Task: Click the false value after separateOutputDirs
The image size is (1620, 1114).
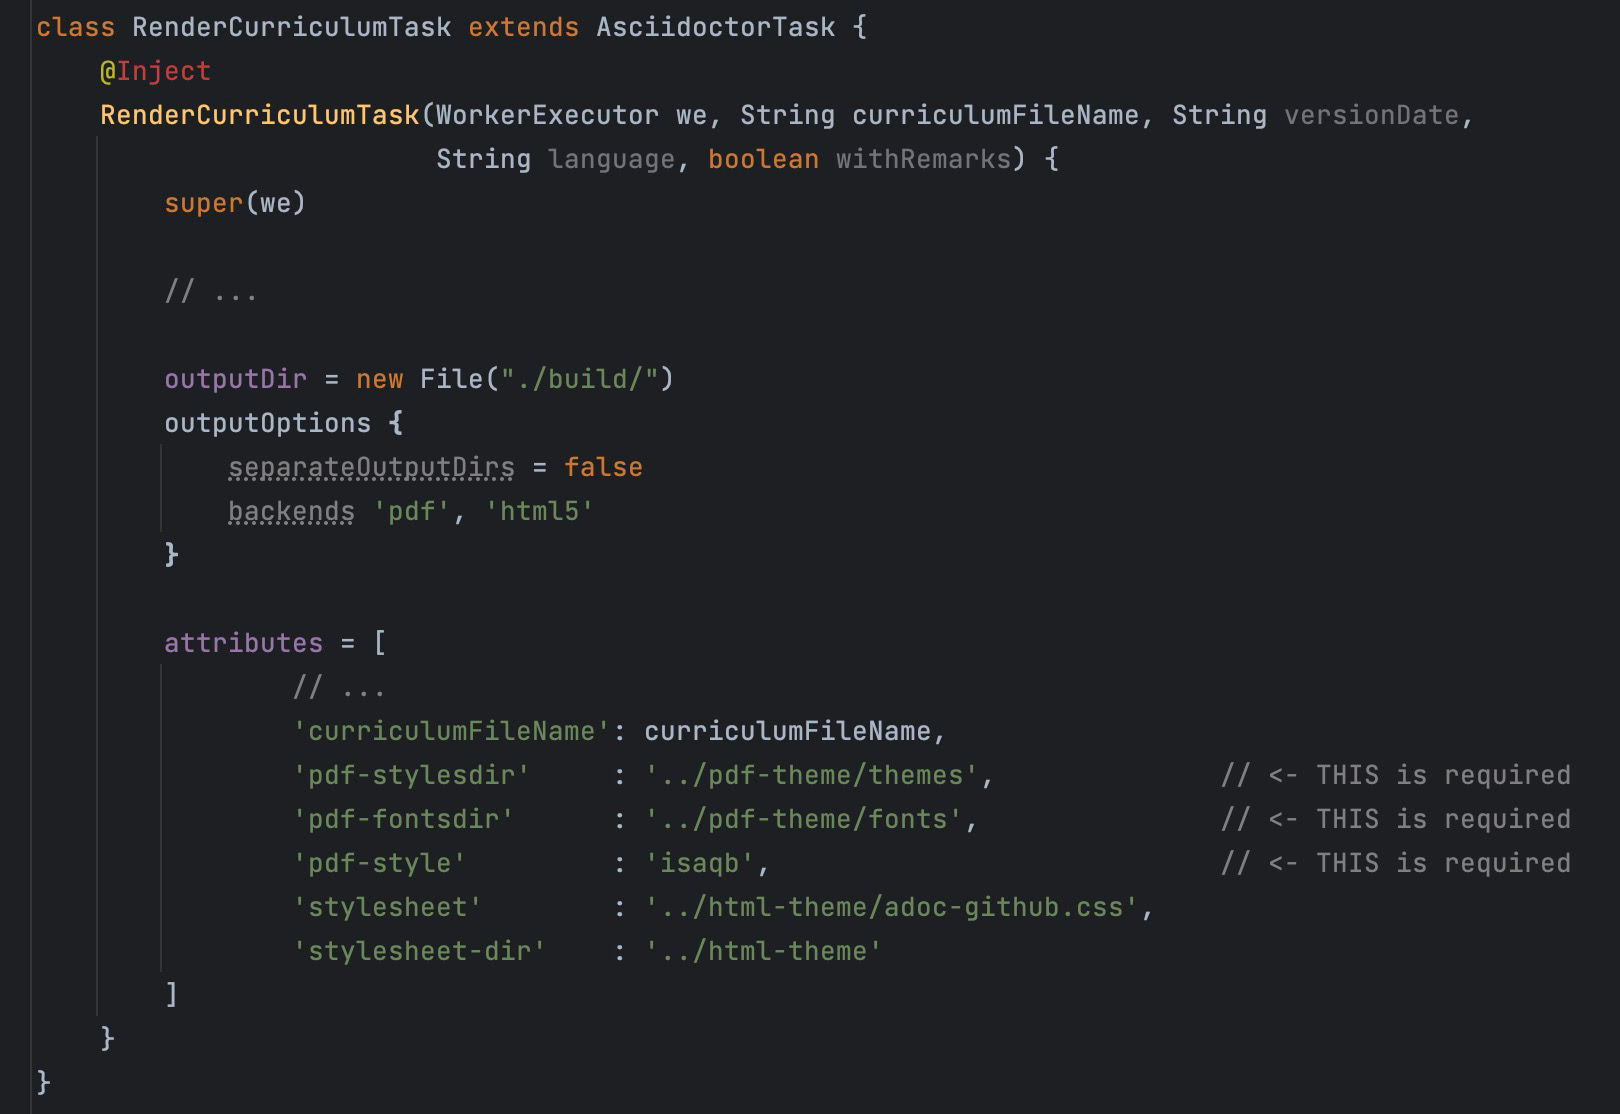Action: [x=603, y=467]
